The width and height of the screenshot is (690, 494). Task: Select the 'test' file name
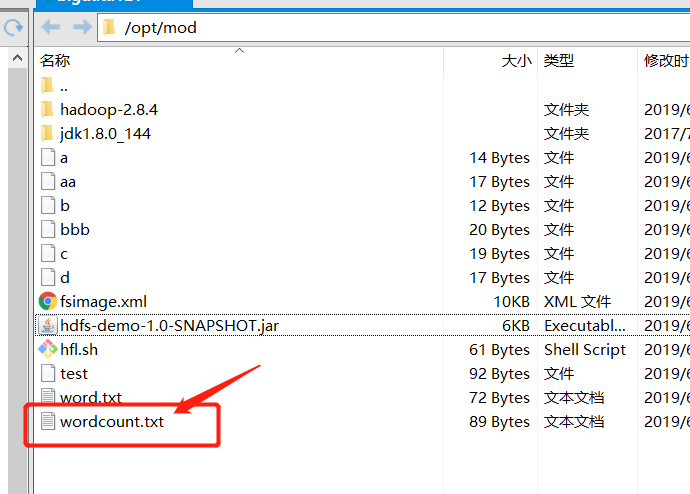coord(74,373)
